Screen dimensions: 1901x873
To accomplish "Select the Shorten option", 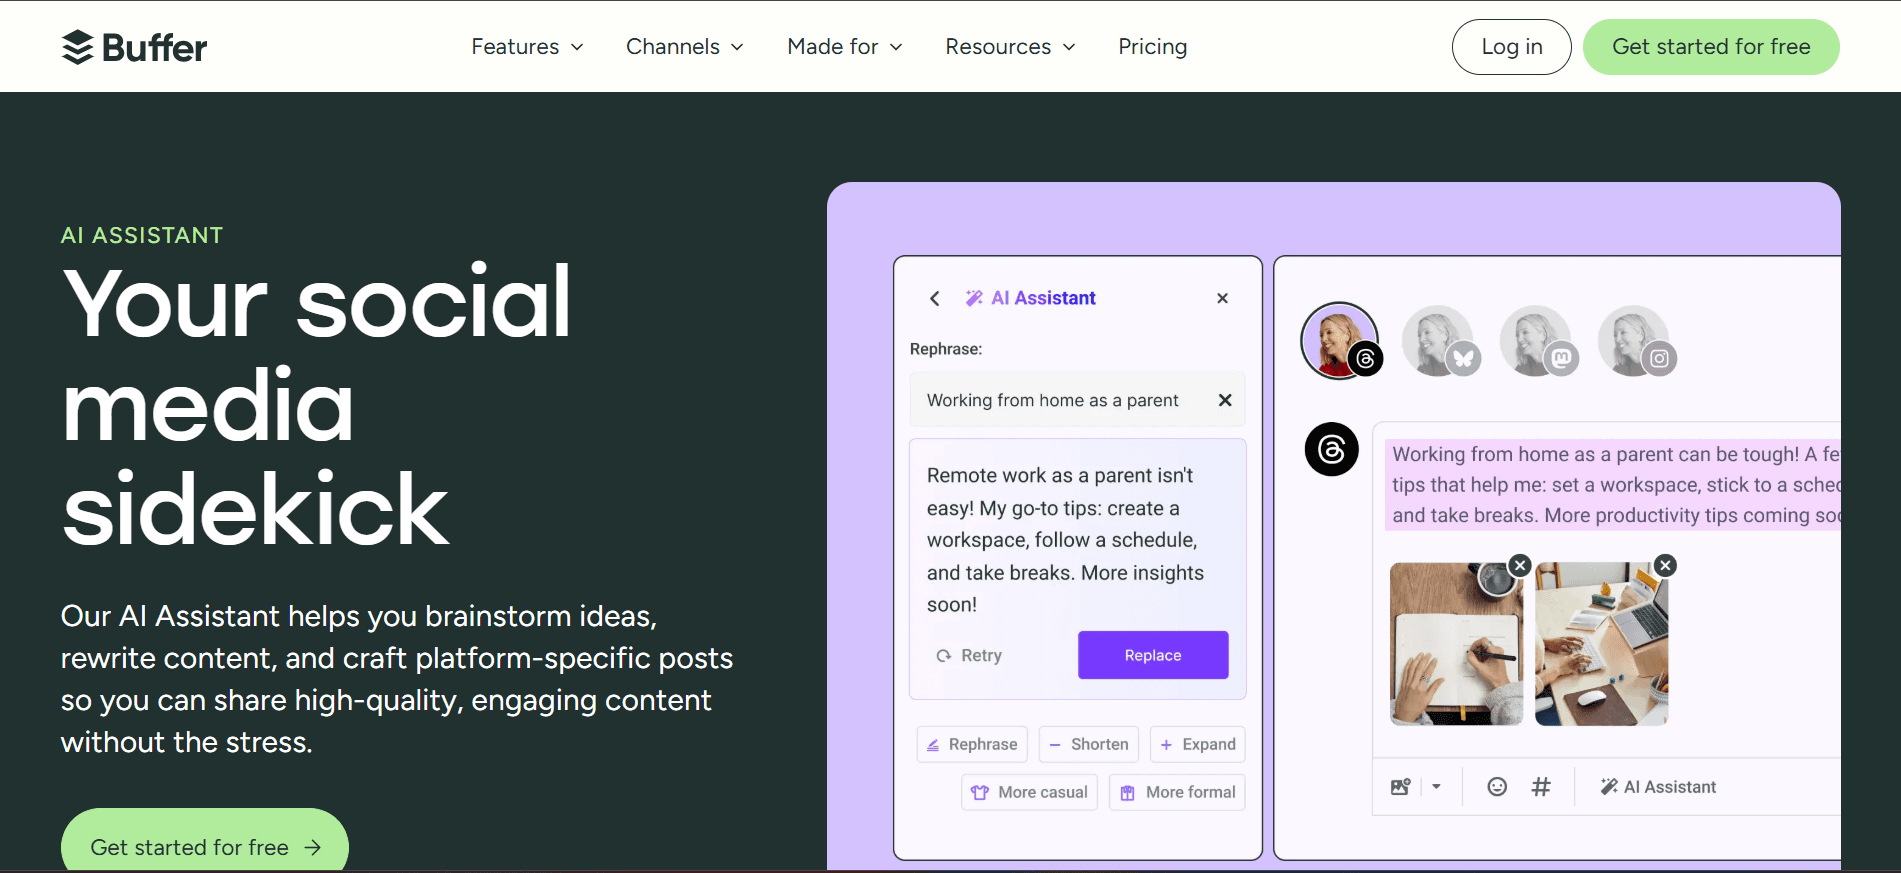I will (1089, 744).
